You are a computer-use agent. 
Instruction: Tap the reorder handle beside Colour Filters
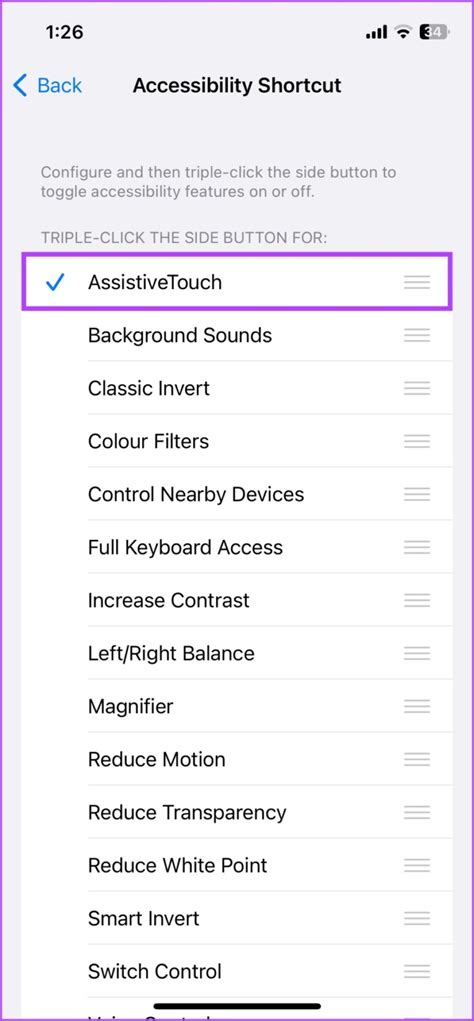(x=417, y=441)
